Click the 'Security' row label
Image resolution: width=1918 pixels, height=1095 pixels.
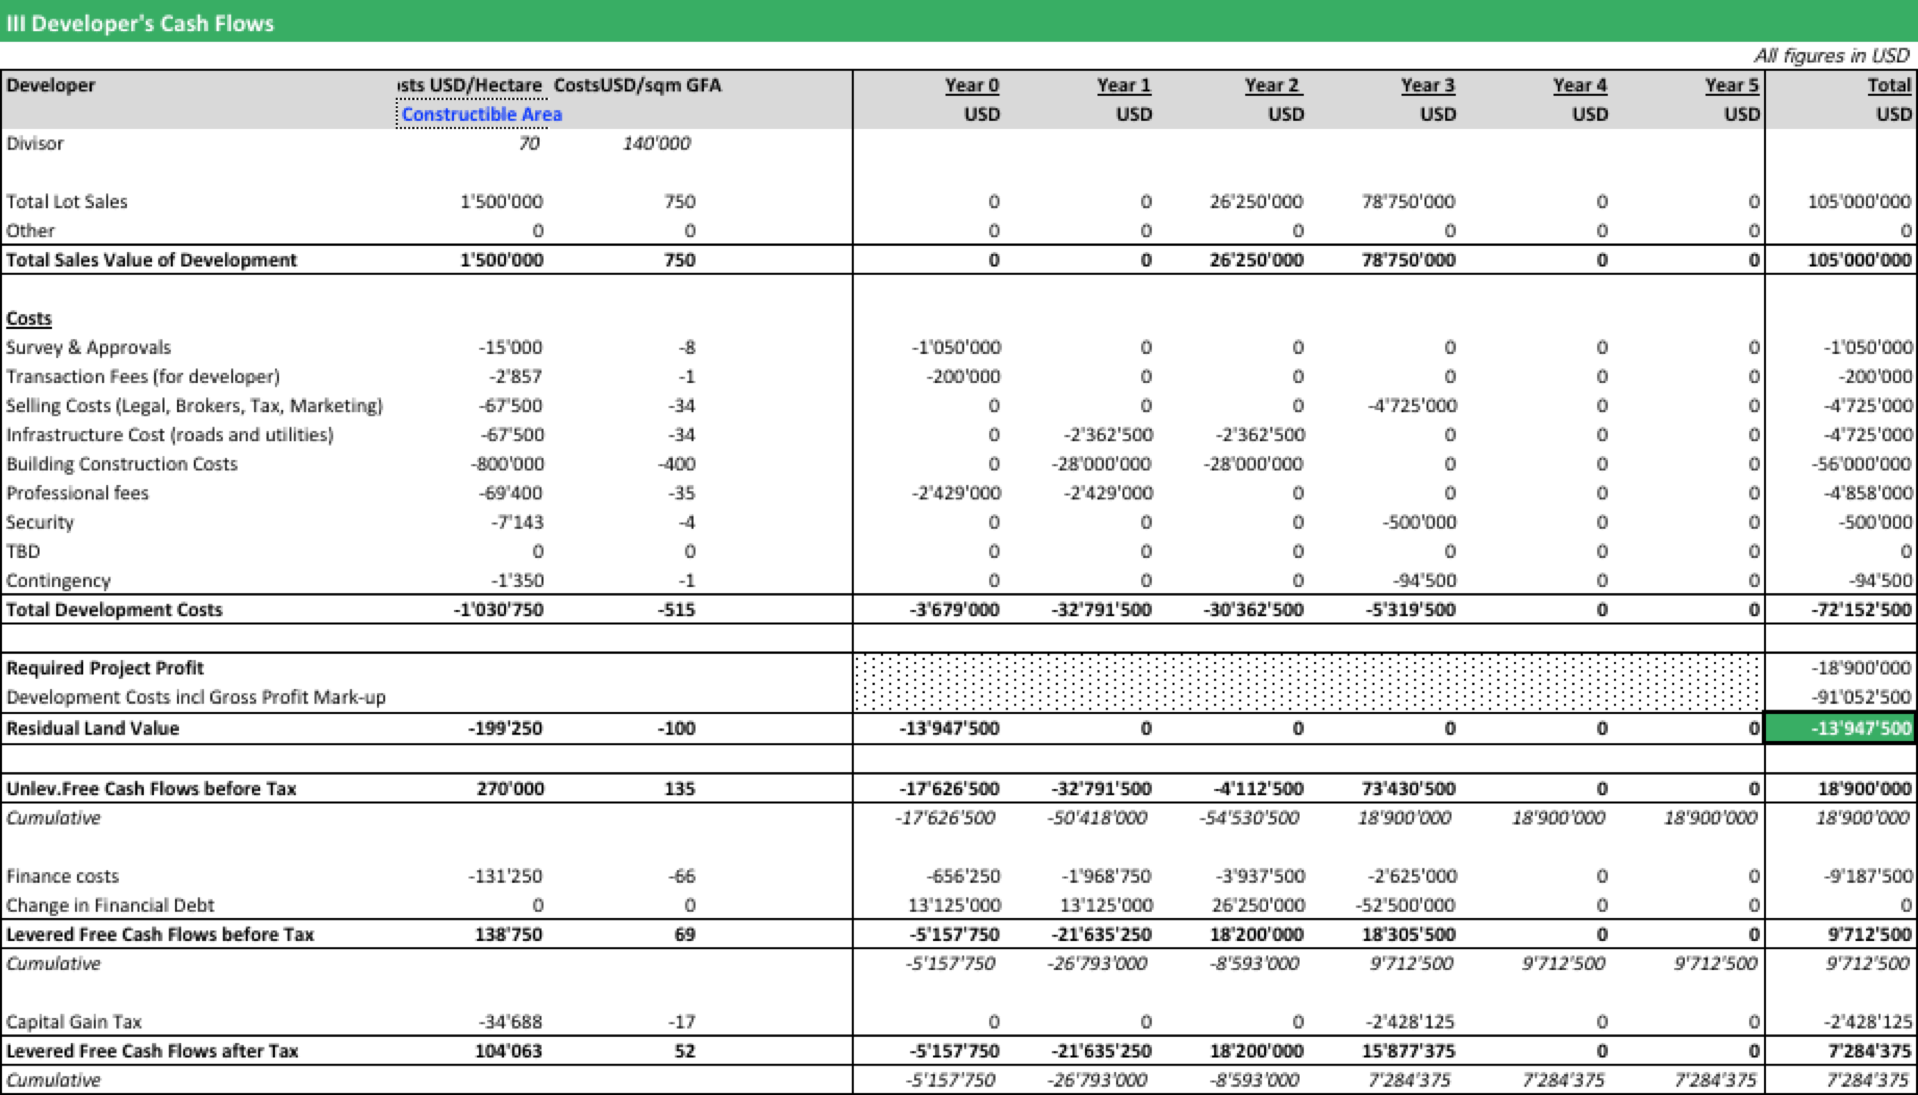pyautogui.click(x=40, y=522)
